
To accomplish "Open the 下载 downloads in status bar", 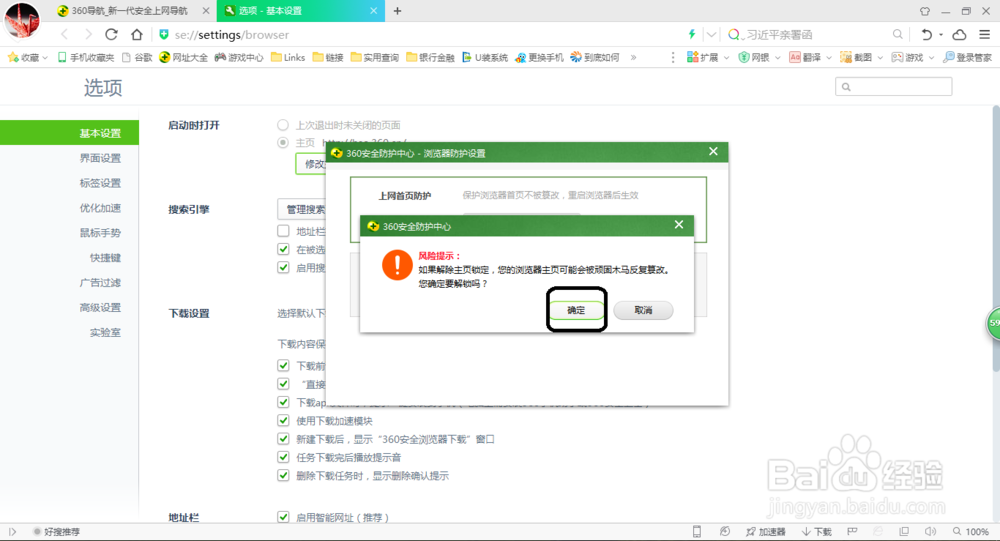I will tap(817, 531).
